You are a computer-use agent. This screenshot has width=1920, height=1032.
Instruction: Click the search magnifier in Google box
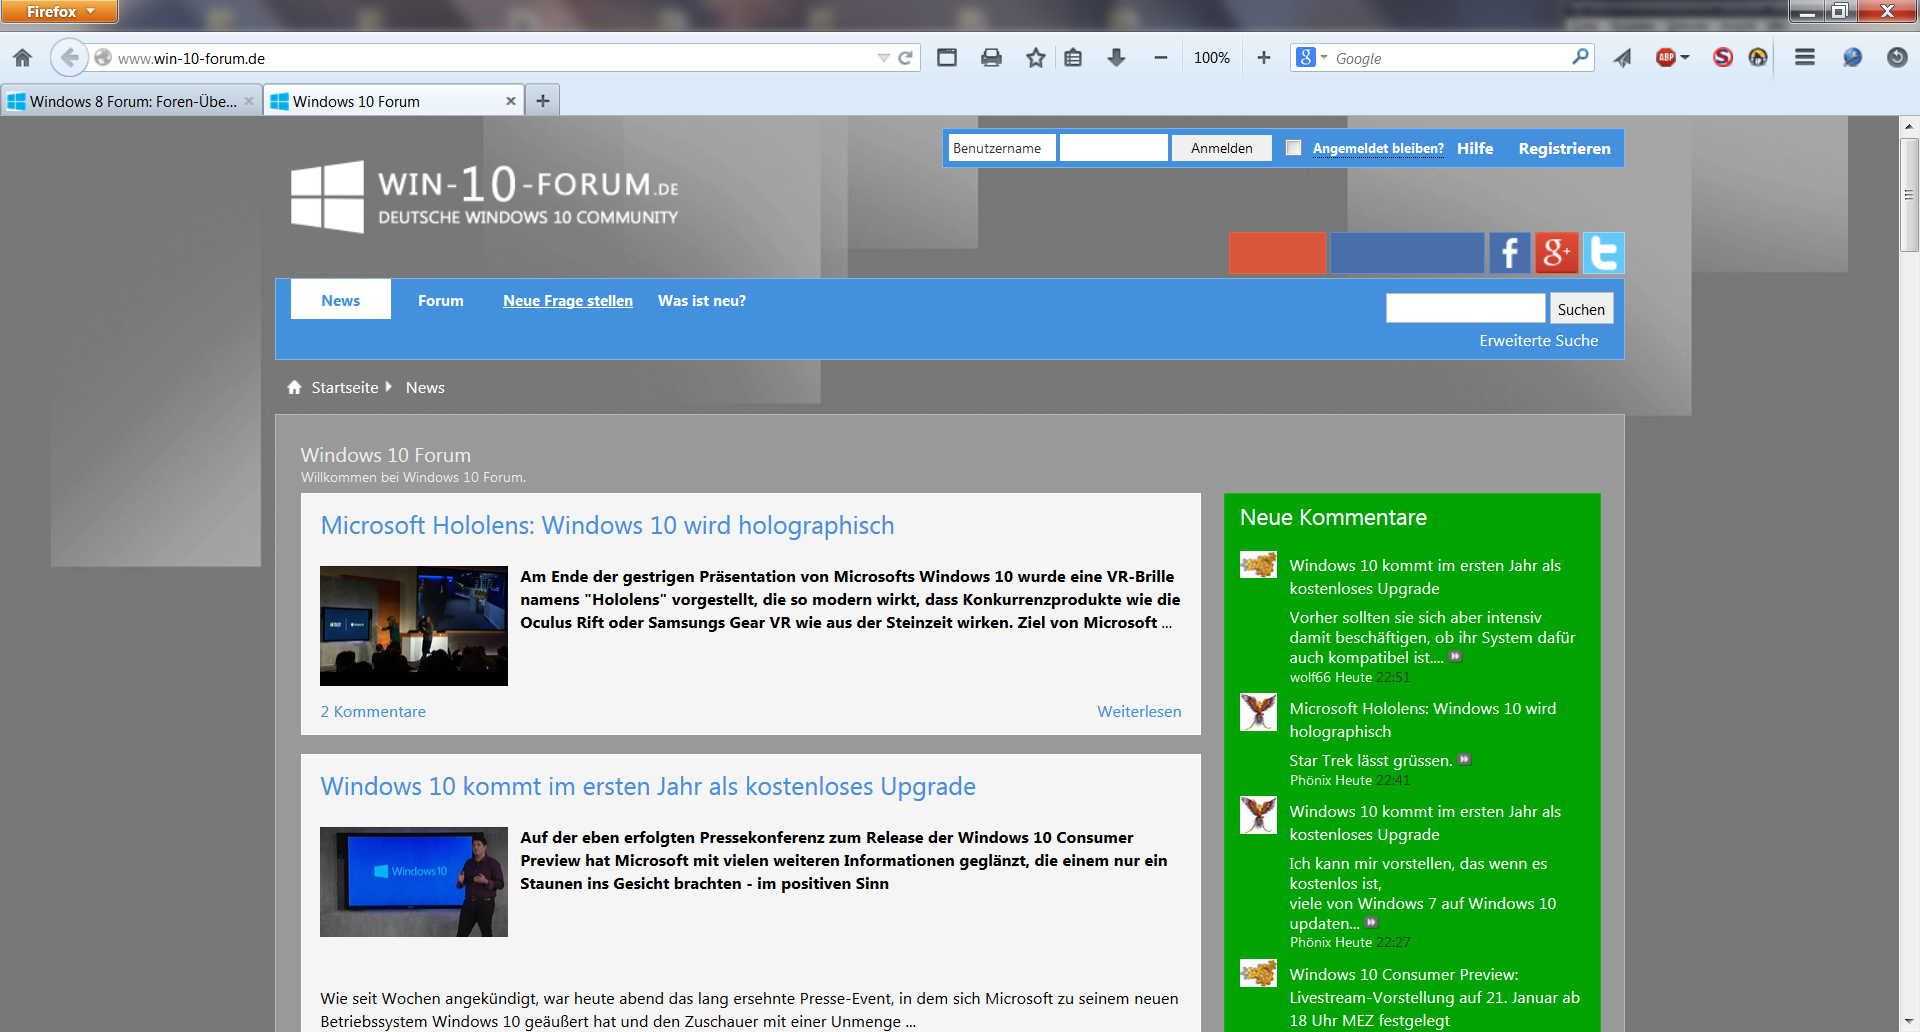coord(1580,57)
